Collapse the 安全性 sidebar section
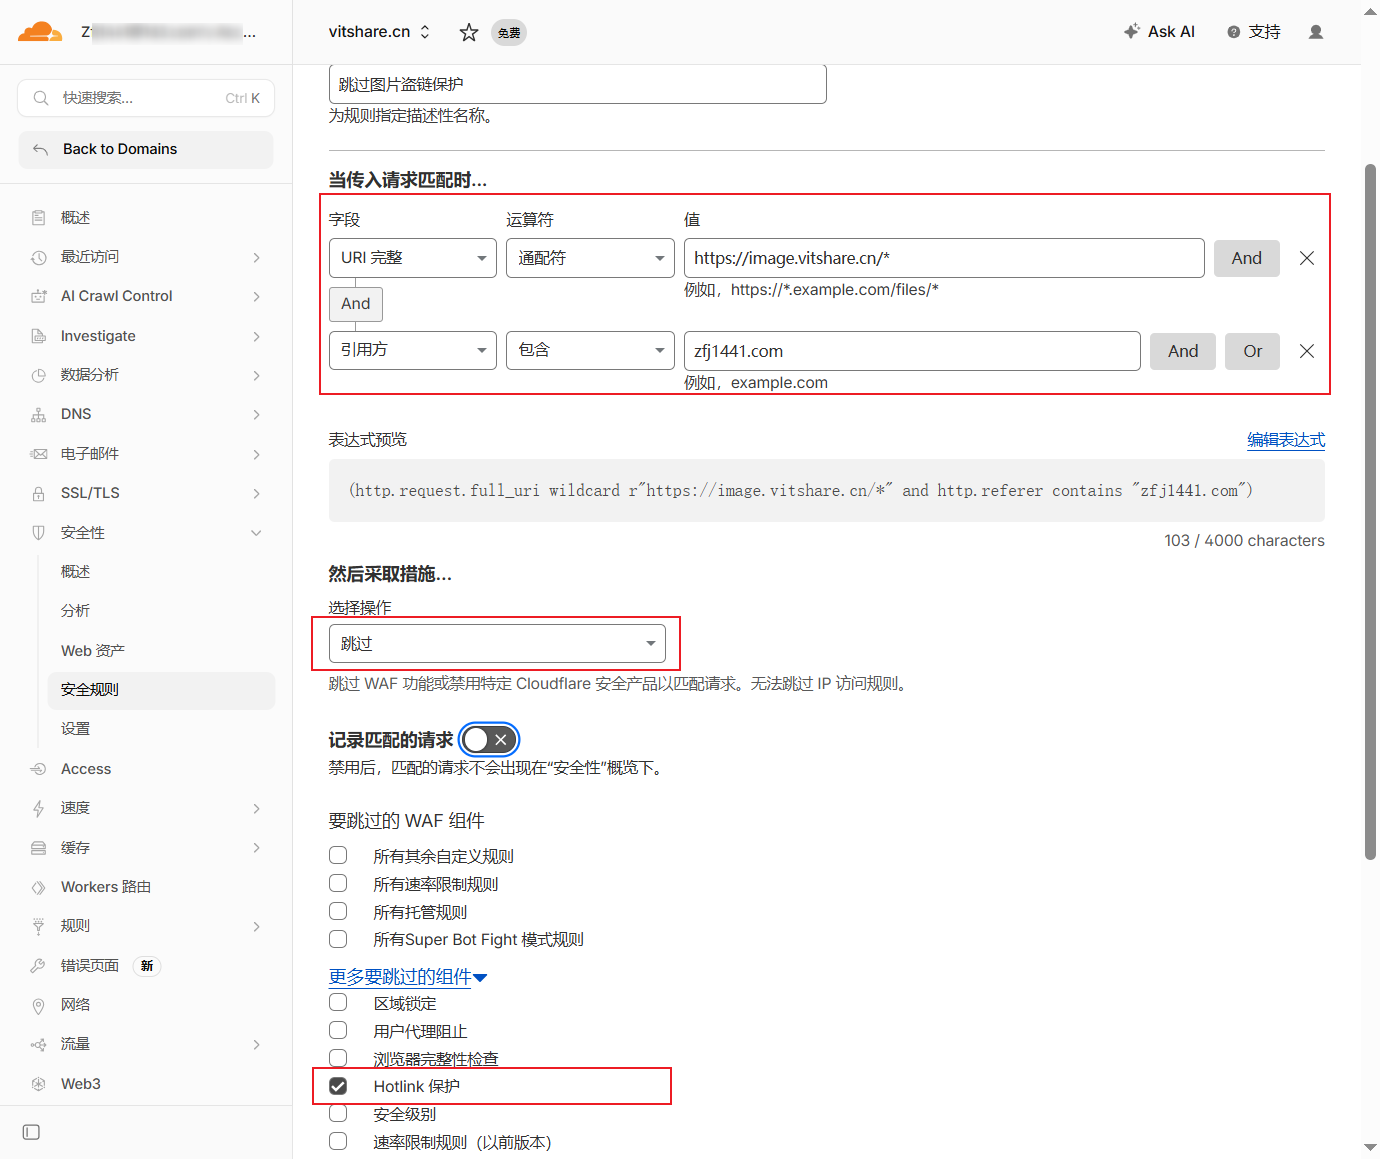Screen dimensions: 1380x1159 tap(256, 533)
